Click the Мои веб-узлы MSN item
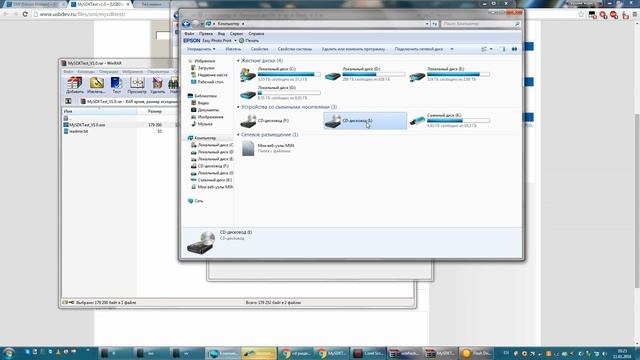Image resolution: width=640 pixels, height=360 pixels. 267,148
